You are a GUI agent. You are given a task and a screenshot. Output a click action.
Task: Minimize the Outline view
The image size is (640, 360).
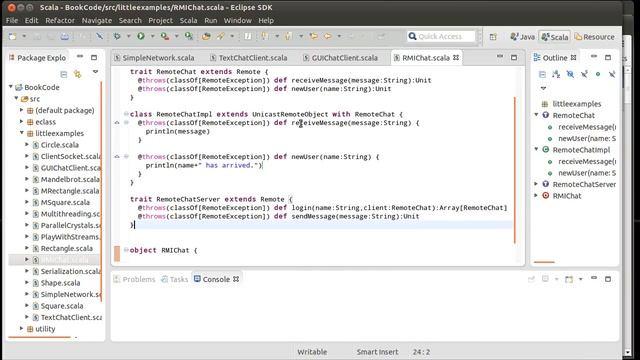point(594,56)
